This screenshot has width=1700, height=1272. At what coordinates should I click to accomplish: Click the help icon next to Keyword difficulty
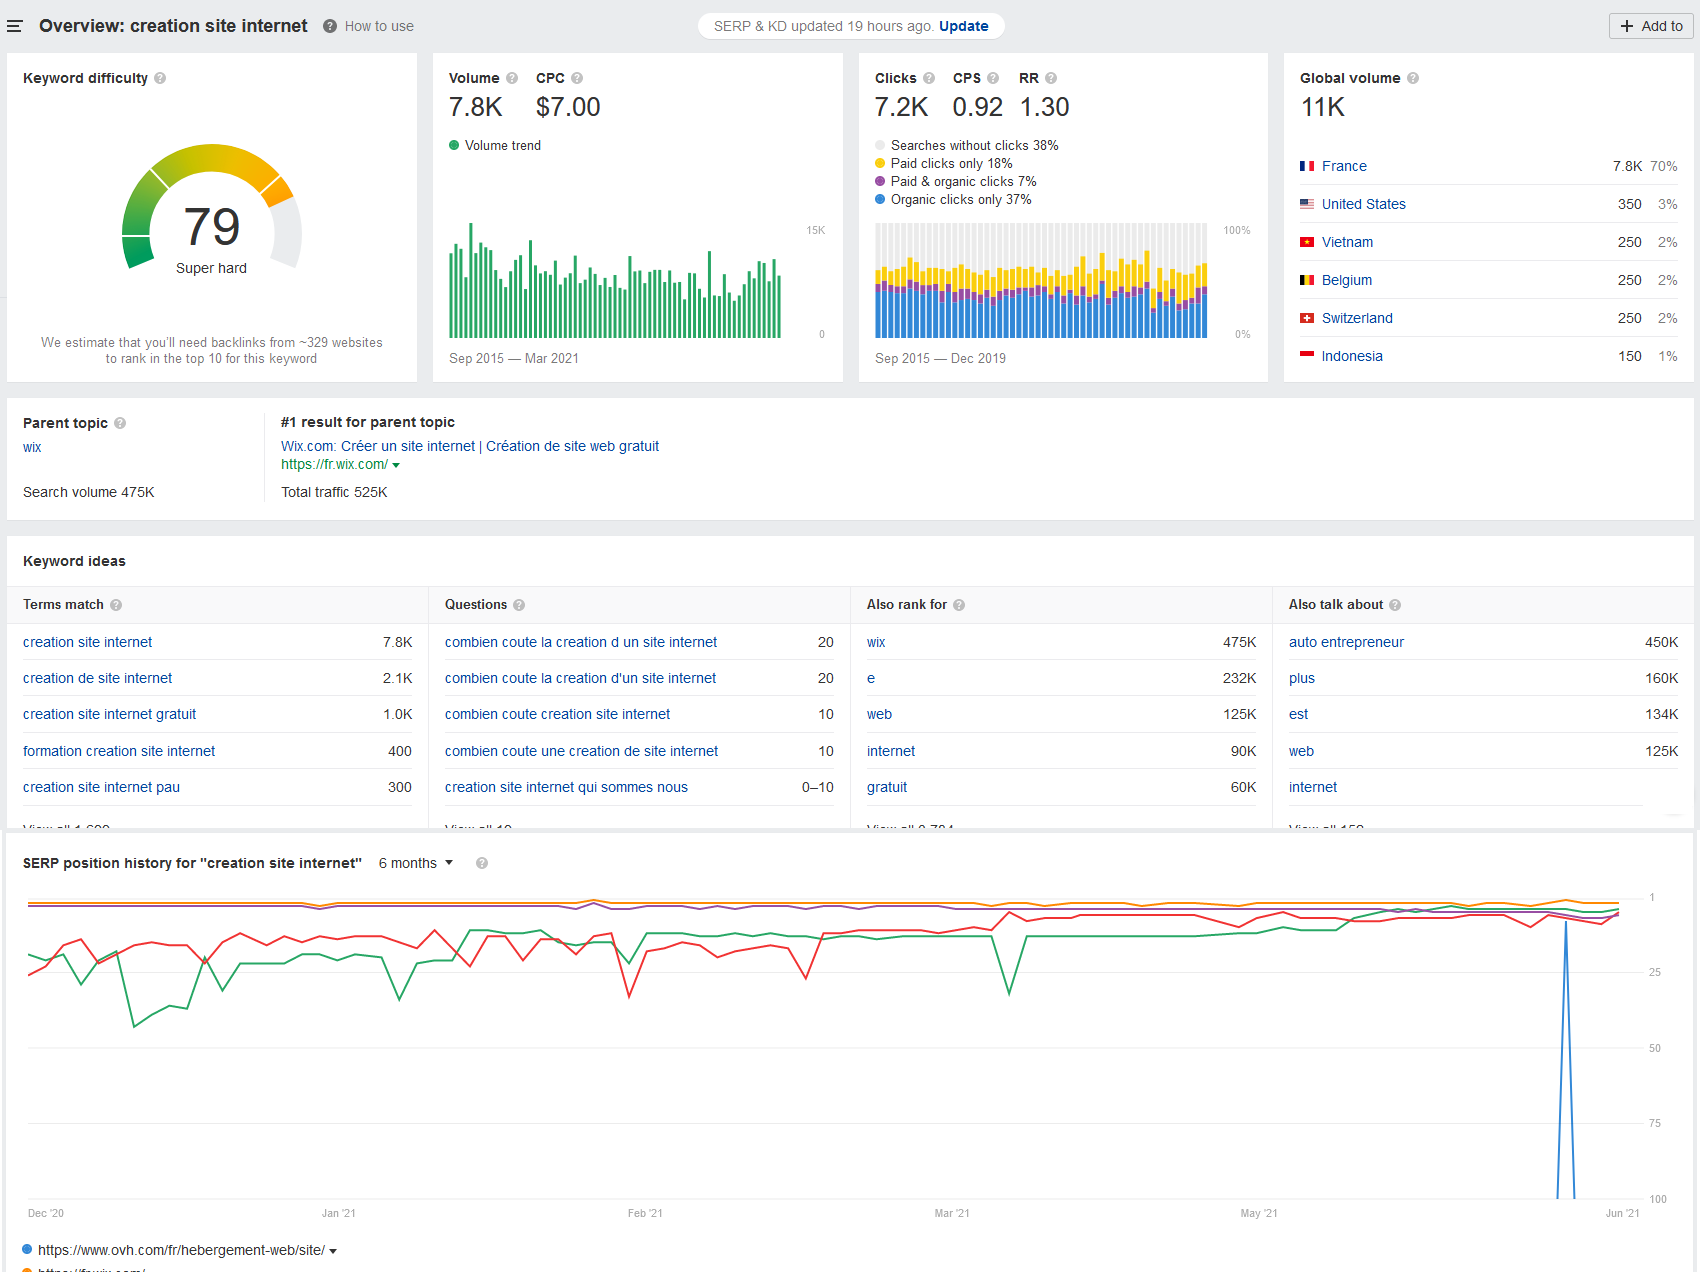(x=160, y=78)
